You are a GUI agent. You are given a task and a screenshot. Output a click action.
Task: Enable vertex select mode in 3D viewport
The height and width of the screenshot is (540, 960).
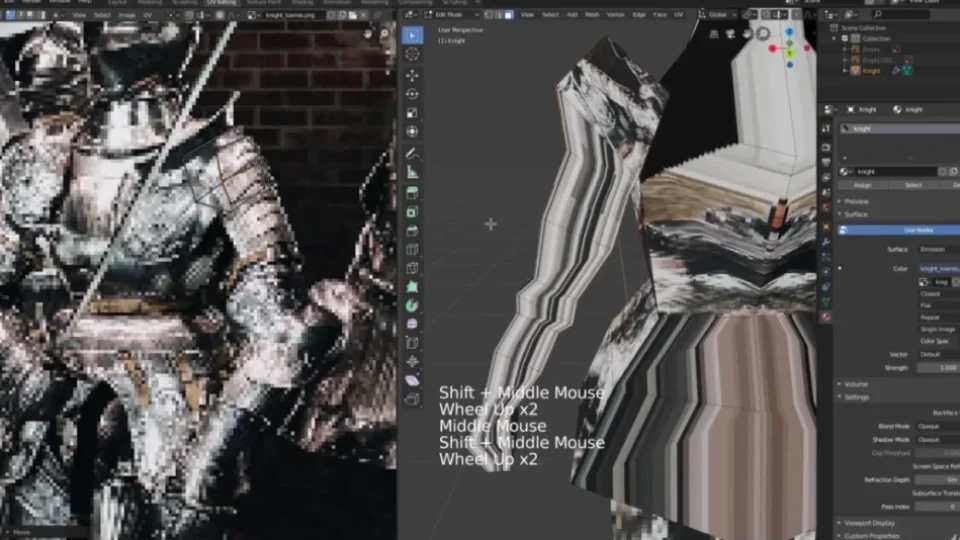click(489, 15)
